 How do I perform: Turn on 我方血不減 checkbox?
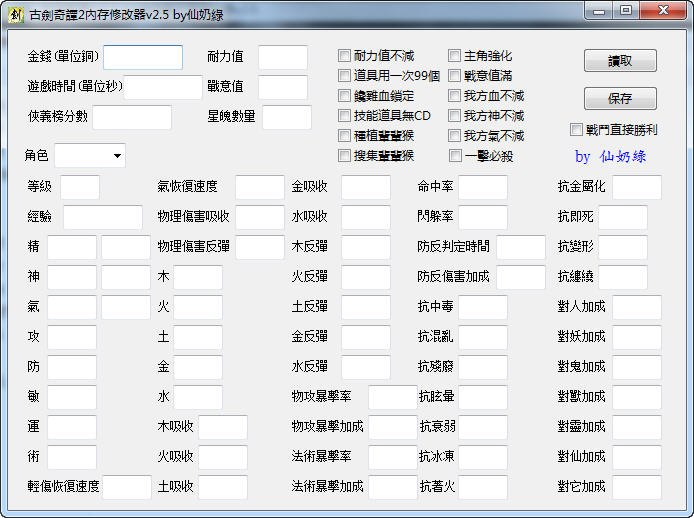(455, 96)
